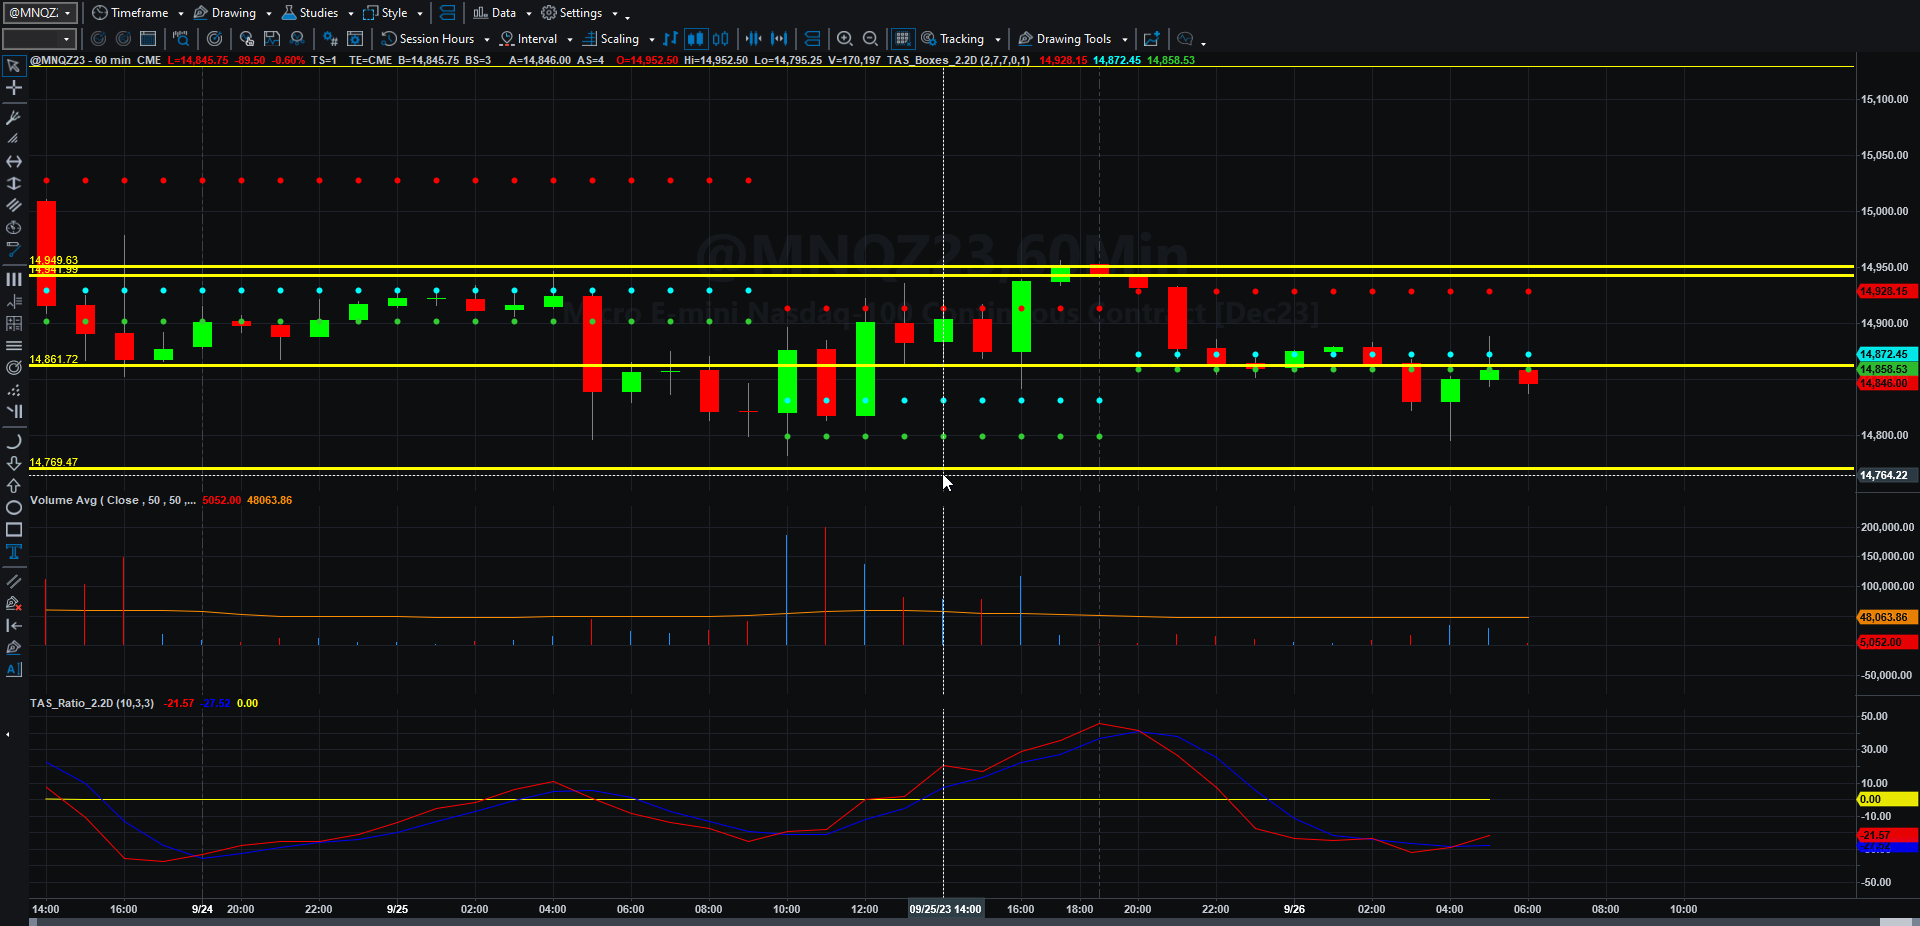Image resolution: width=1920 pixels, height=926 pixels.
Task: Open the Studies menu
Action: coord(318,13)
